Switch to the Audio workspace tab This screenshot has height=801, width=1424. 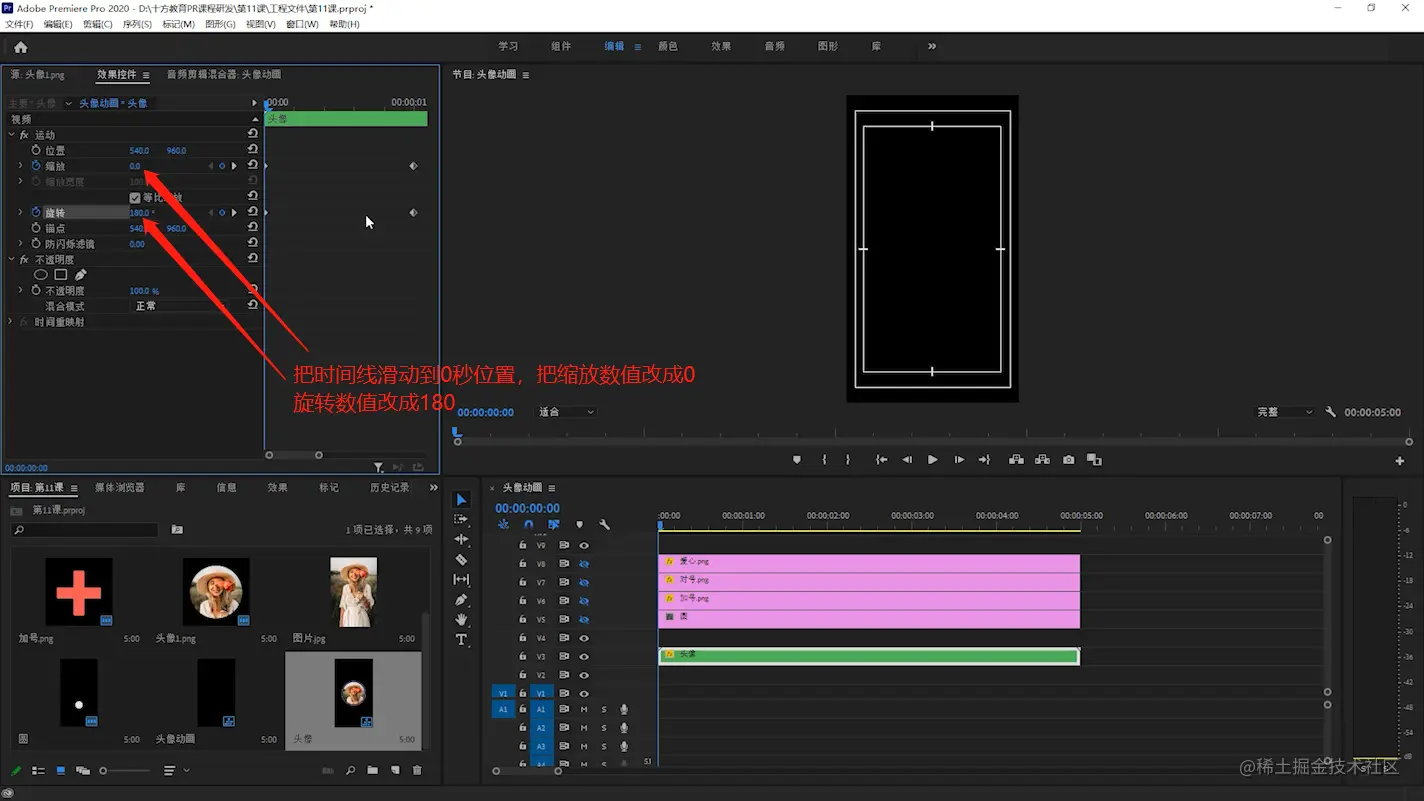[774, 47]
